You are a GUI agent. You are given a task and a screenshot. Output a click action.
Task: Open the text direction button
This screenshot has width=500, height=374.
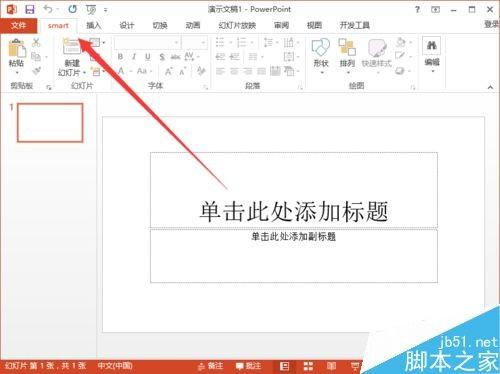pos(291,43)
